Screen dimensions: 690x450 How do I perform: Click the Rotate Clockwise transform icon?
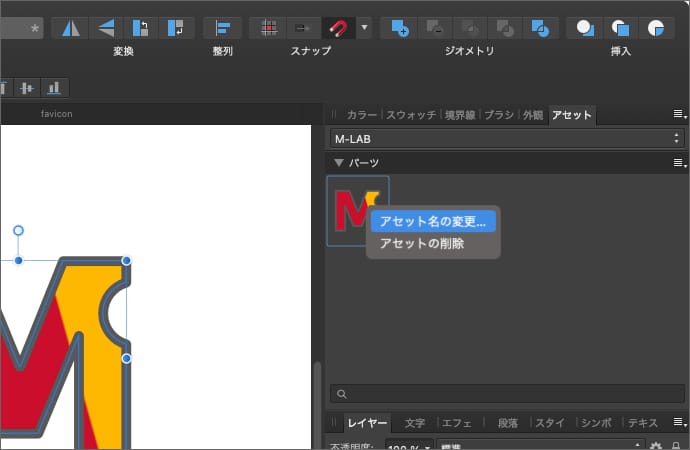coord(176,28)
